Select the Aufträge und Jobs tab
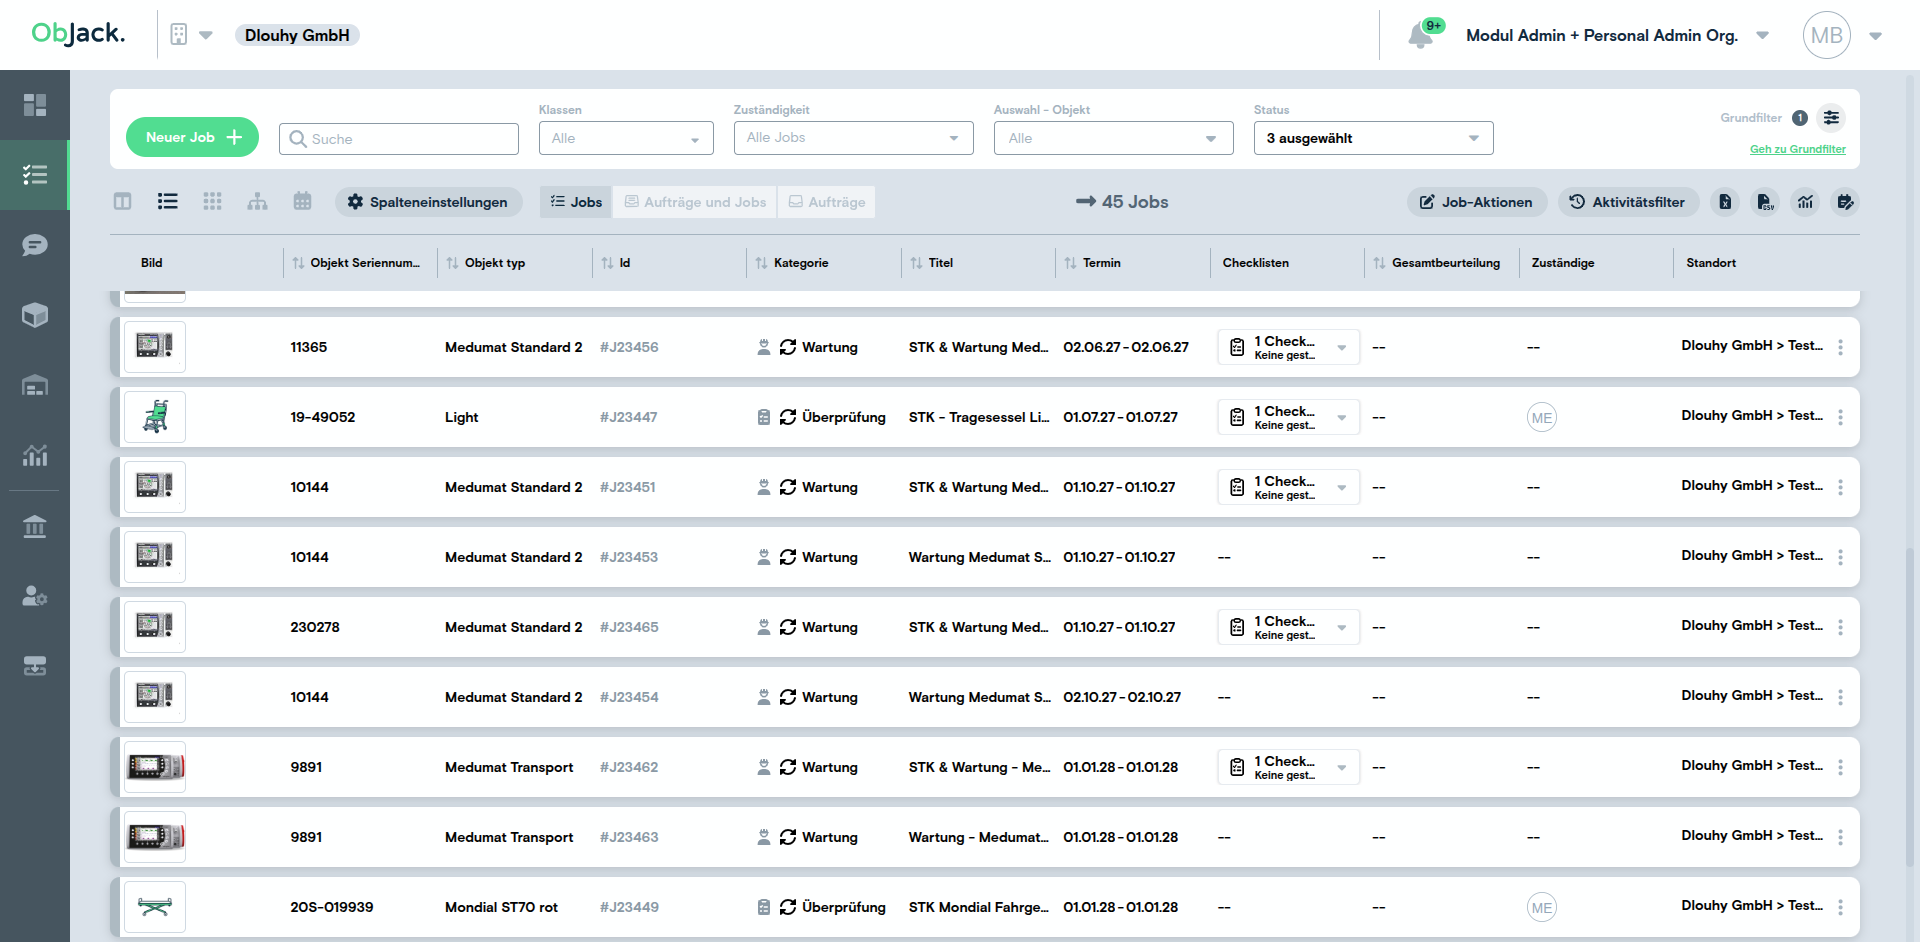Image resolution: width=1920 pixels, height=942 pixels. tap(696, 202)
